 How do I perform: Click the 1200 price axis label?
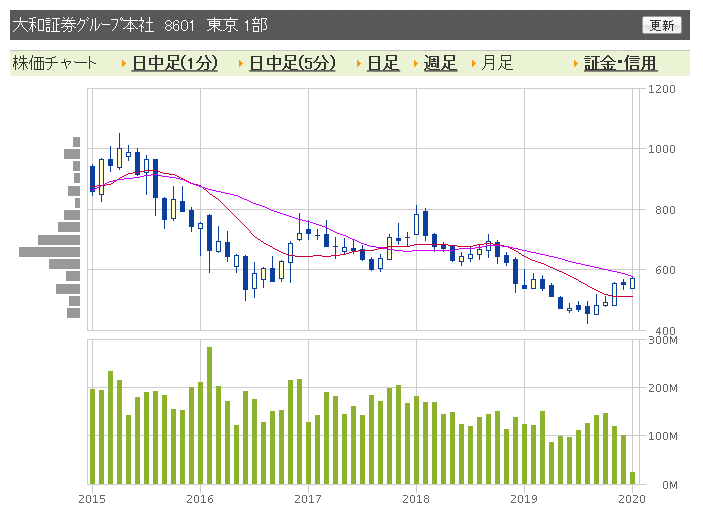point(662,89)
